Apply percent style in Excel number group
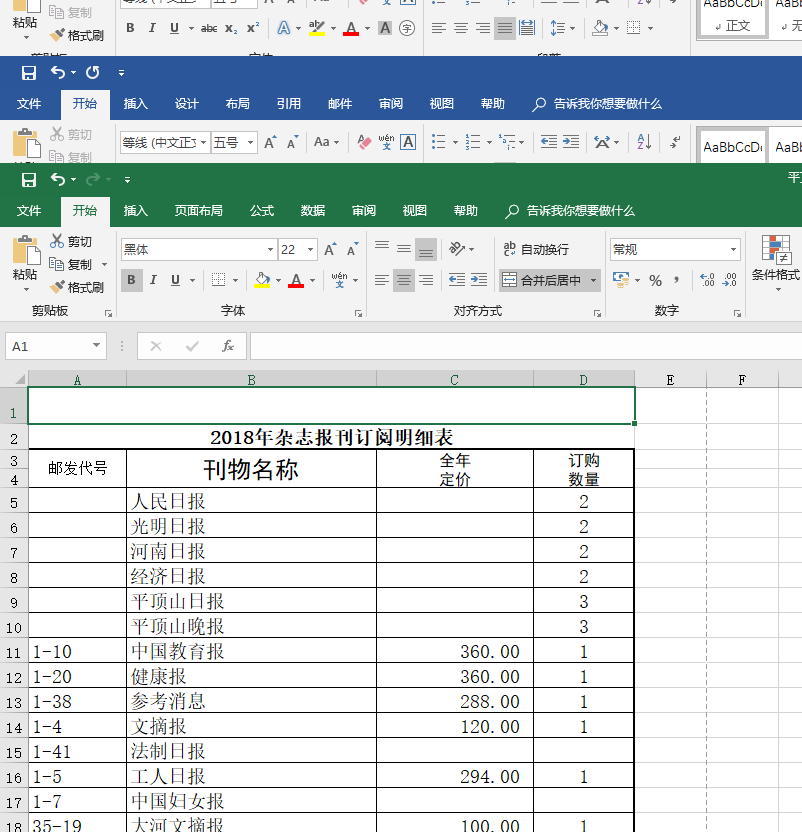This screenshot has height=832, width=802. 656,280
